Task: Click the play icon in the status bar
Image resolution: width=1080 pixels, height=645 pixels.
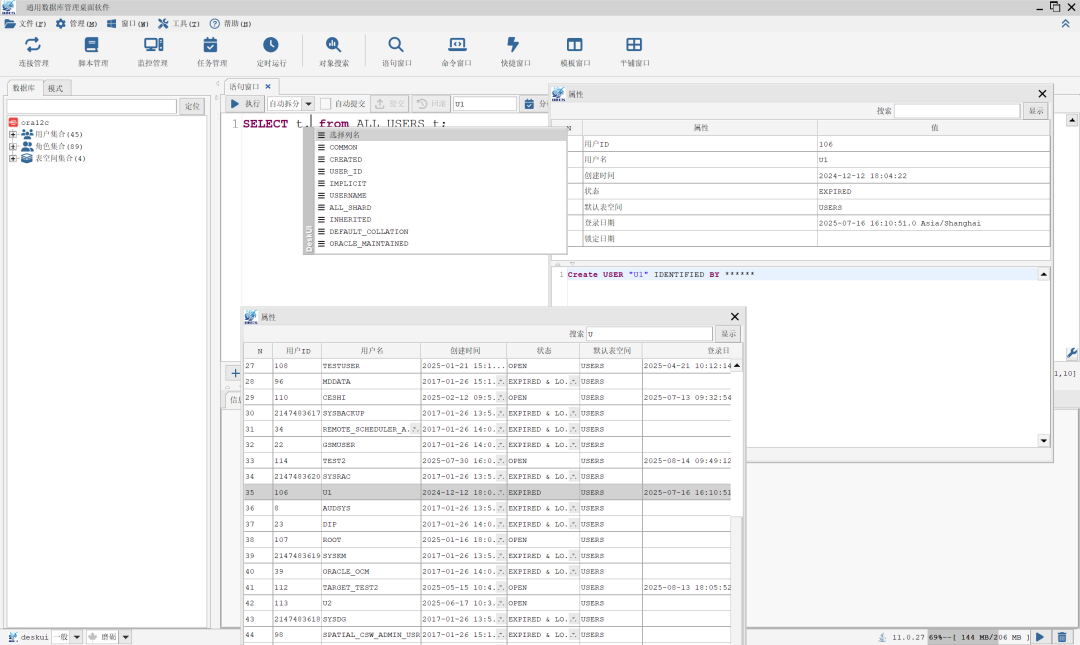Action: [x=1040, y=637]
